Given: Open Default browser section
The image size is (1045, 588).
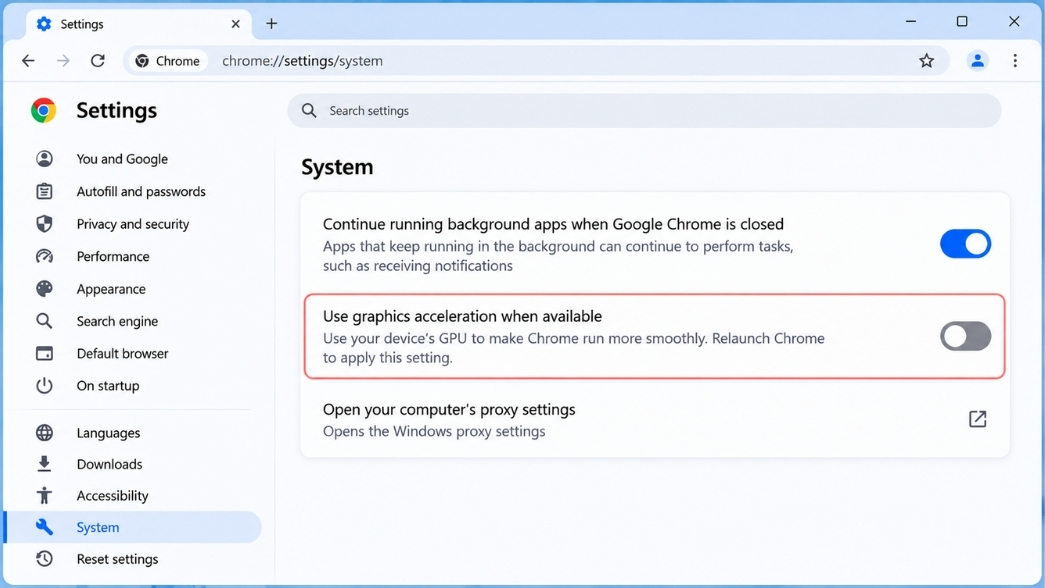Looking at the screenshot, I should 122,353.
